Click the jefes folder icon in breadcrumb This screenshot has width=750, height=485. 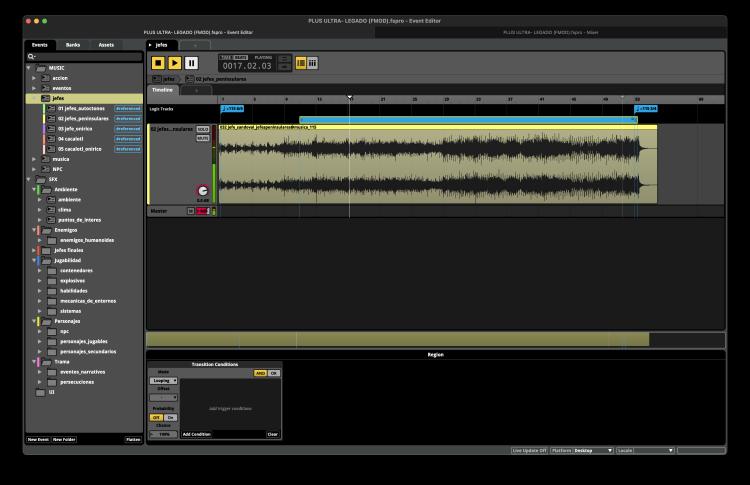pyautogui.click(x=156, y=78)
